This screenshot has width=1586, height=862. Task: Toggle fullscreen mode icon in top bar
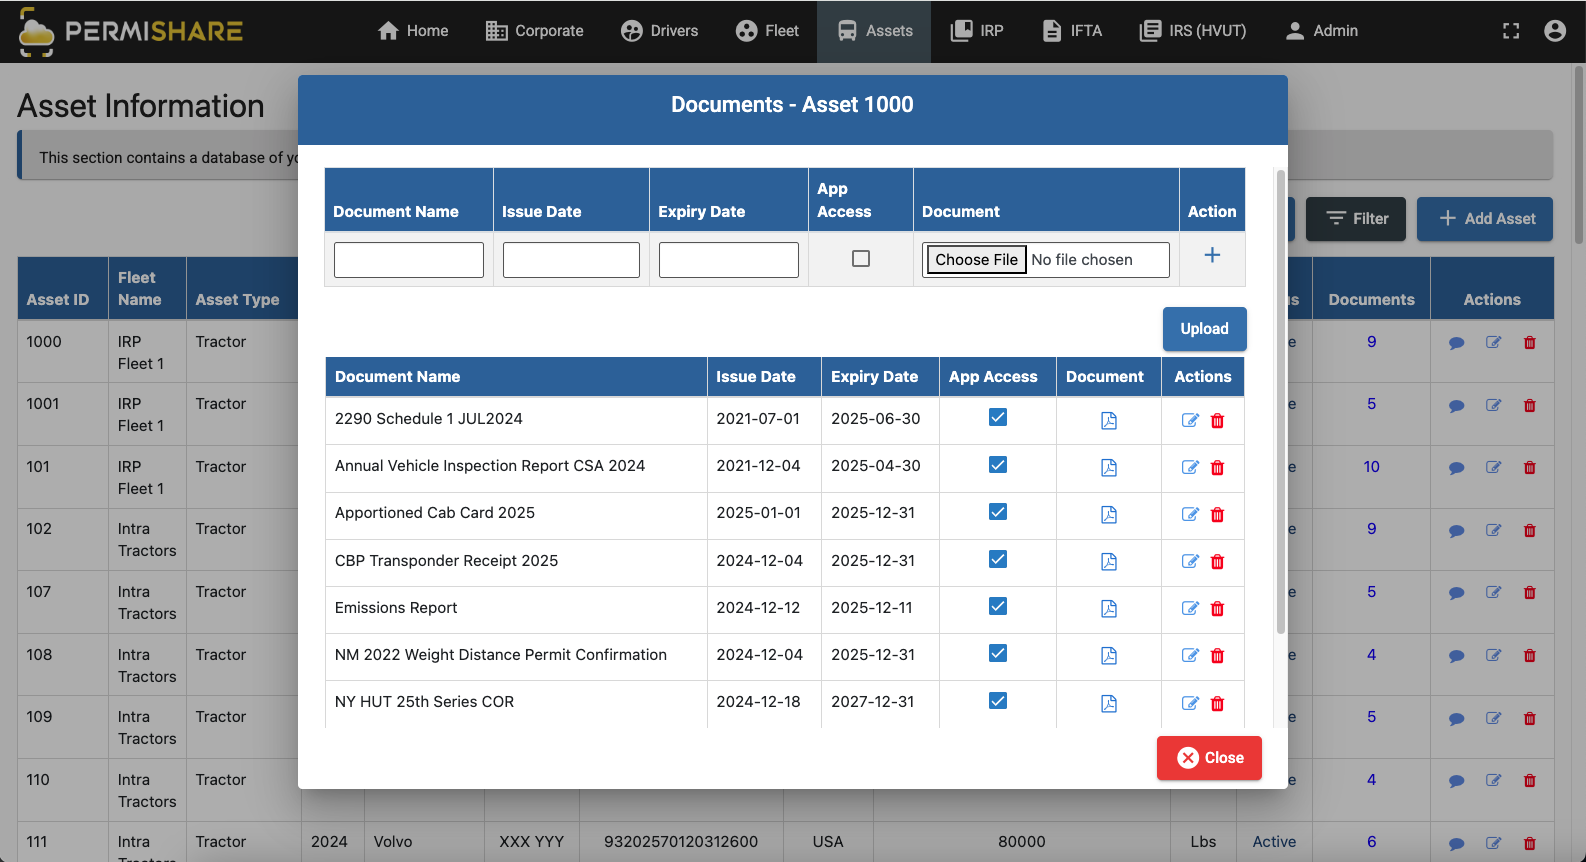[x=1511, y=31]
